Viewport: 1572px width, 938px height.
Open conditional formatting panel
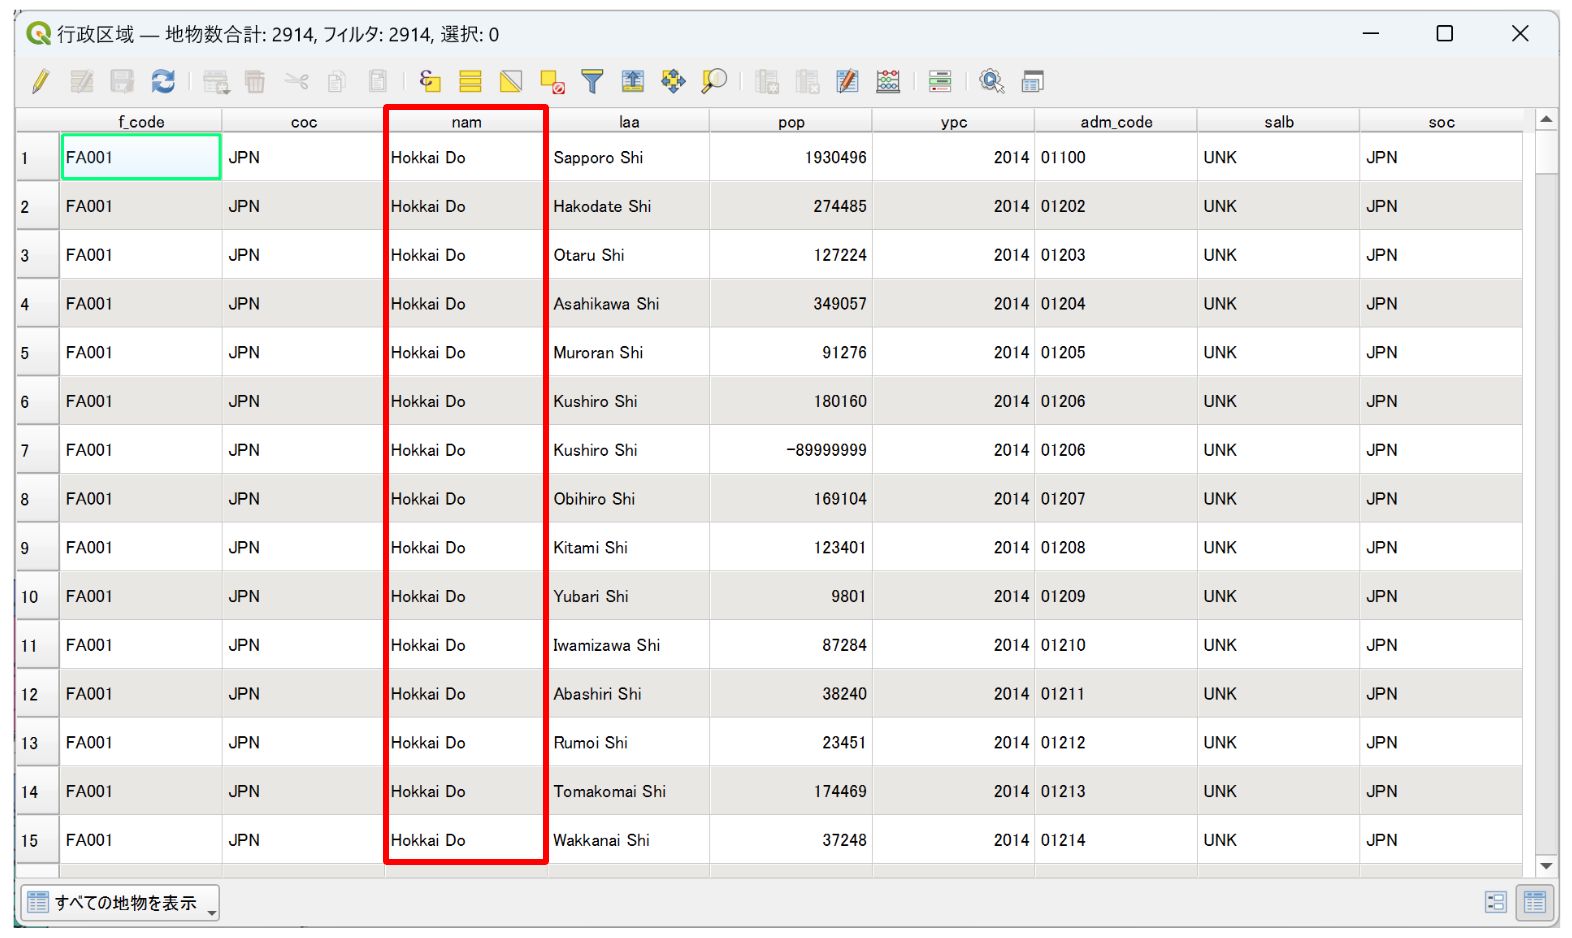pos(940,82)
